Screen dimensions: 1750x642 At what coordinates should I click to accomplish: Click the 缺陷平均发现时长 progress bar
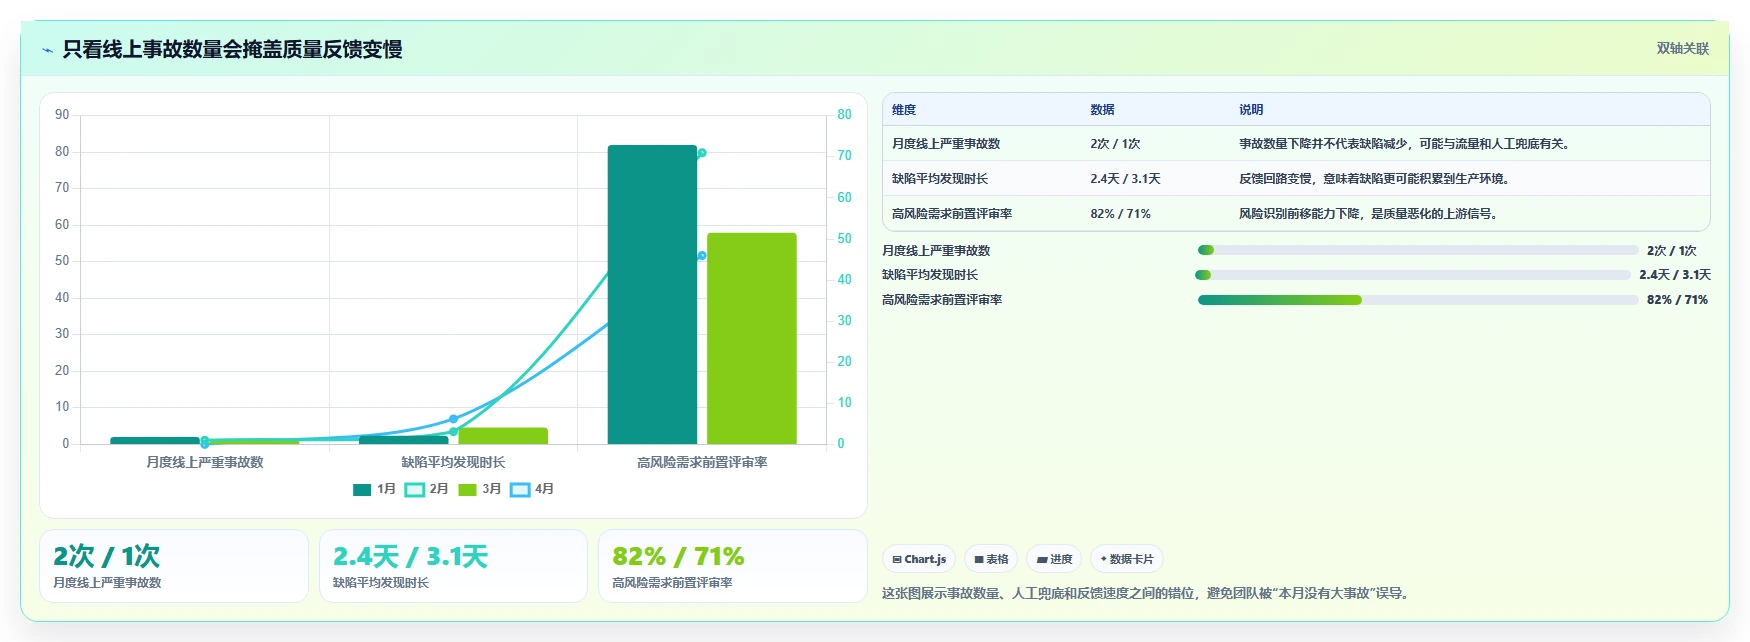[x=1413, y=275]
